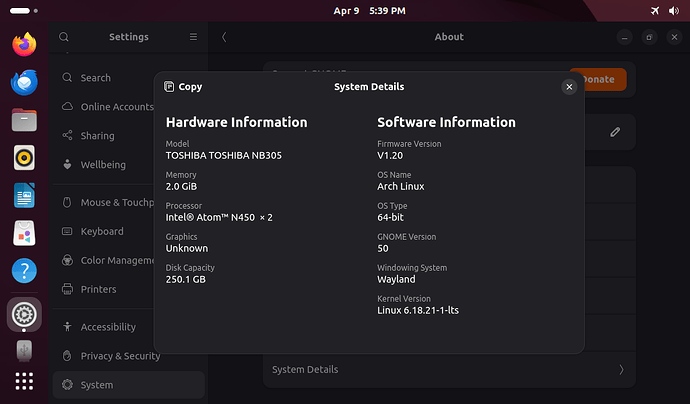Open the System Details row chevron
690x404 pixels.
pyautogui.click(x=621, y=370)
